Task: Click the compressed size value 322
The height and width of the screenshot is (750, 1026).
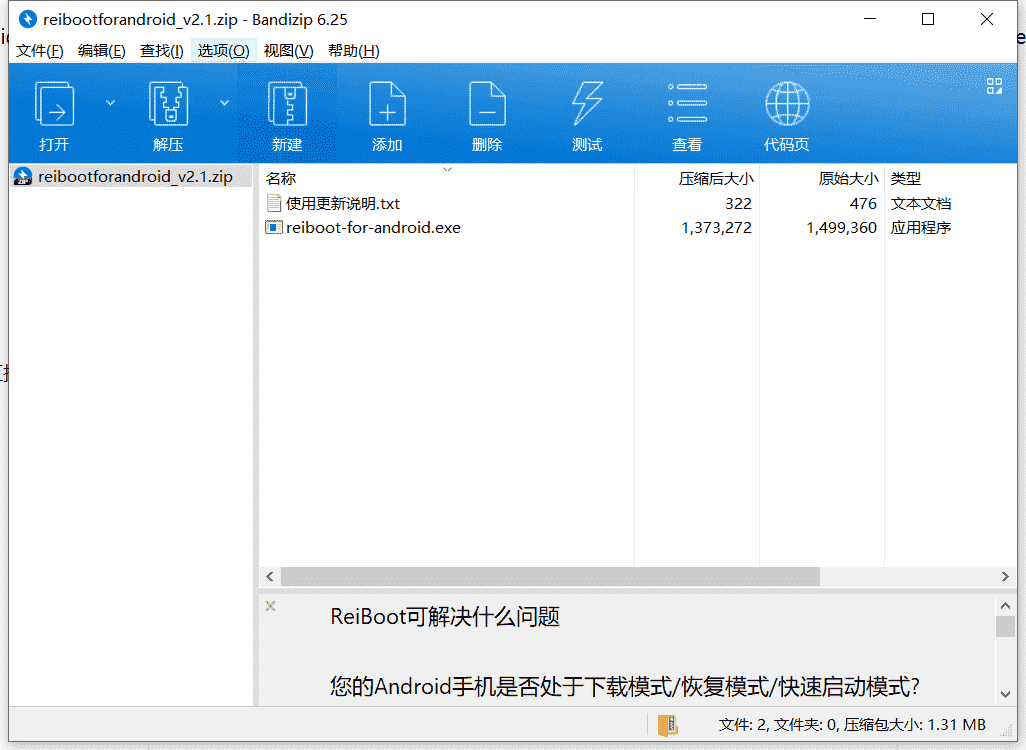Action: (x=738, y=204)
